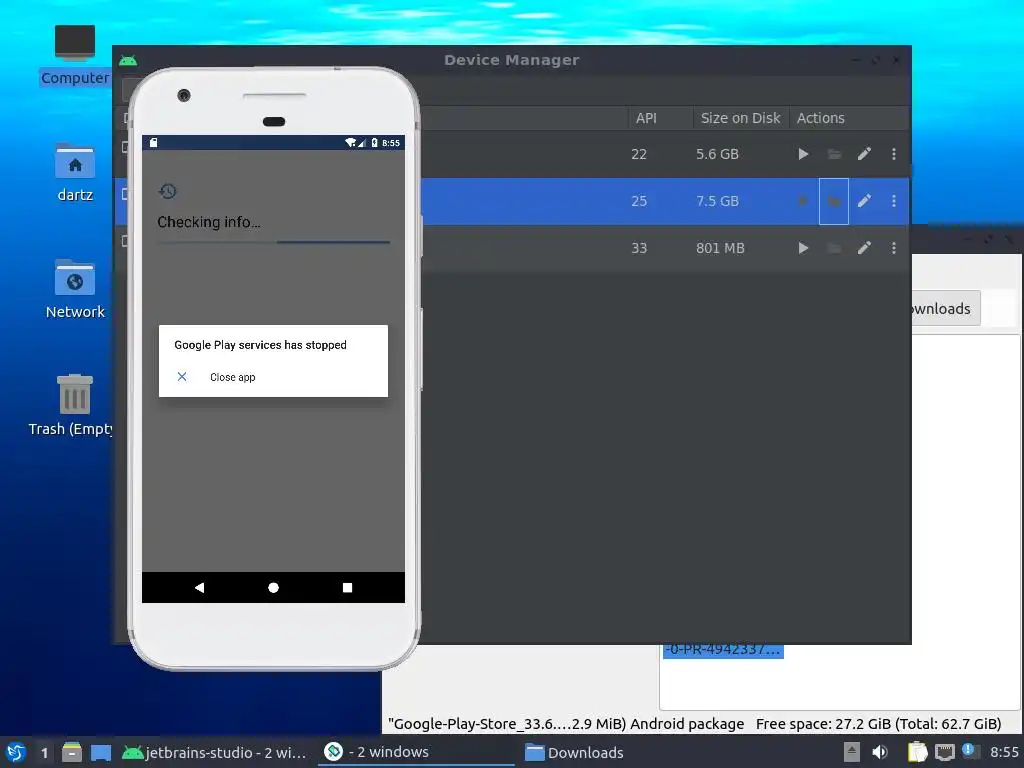
Task: Click the free space status text in file manager
Action: point(878,724)
